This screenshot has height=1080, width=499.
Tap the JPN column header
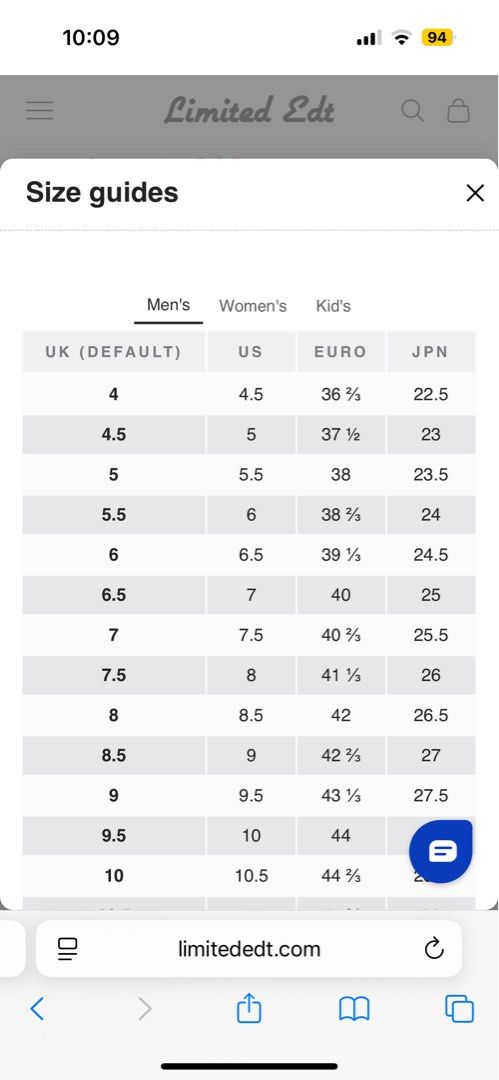pos(431,352)
